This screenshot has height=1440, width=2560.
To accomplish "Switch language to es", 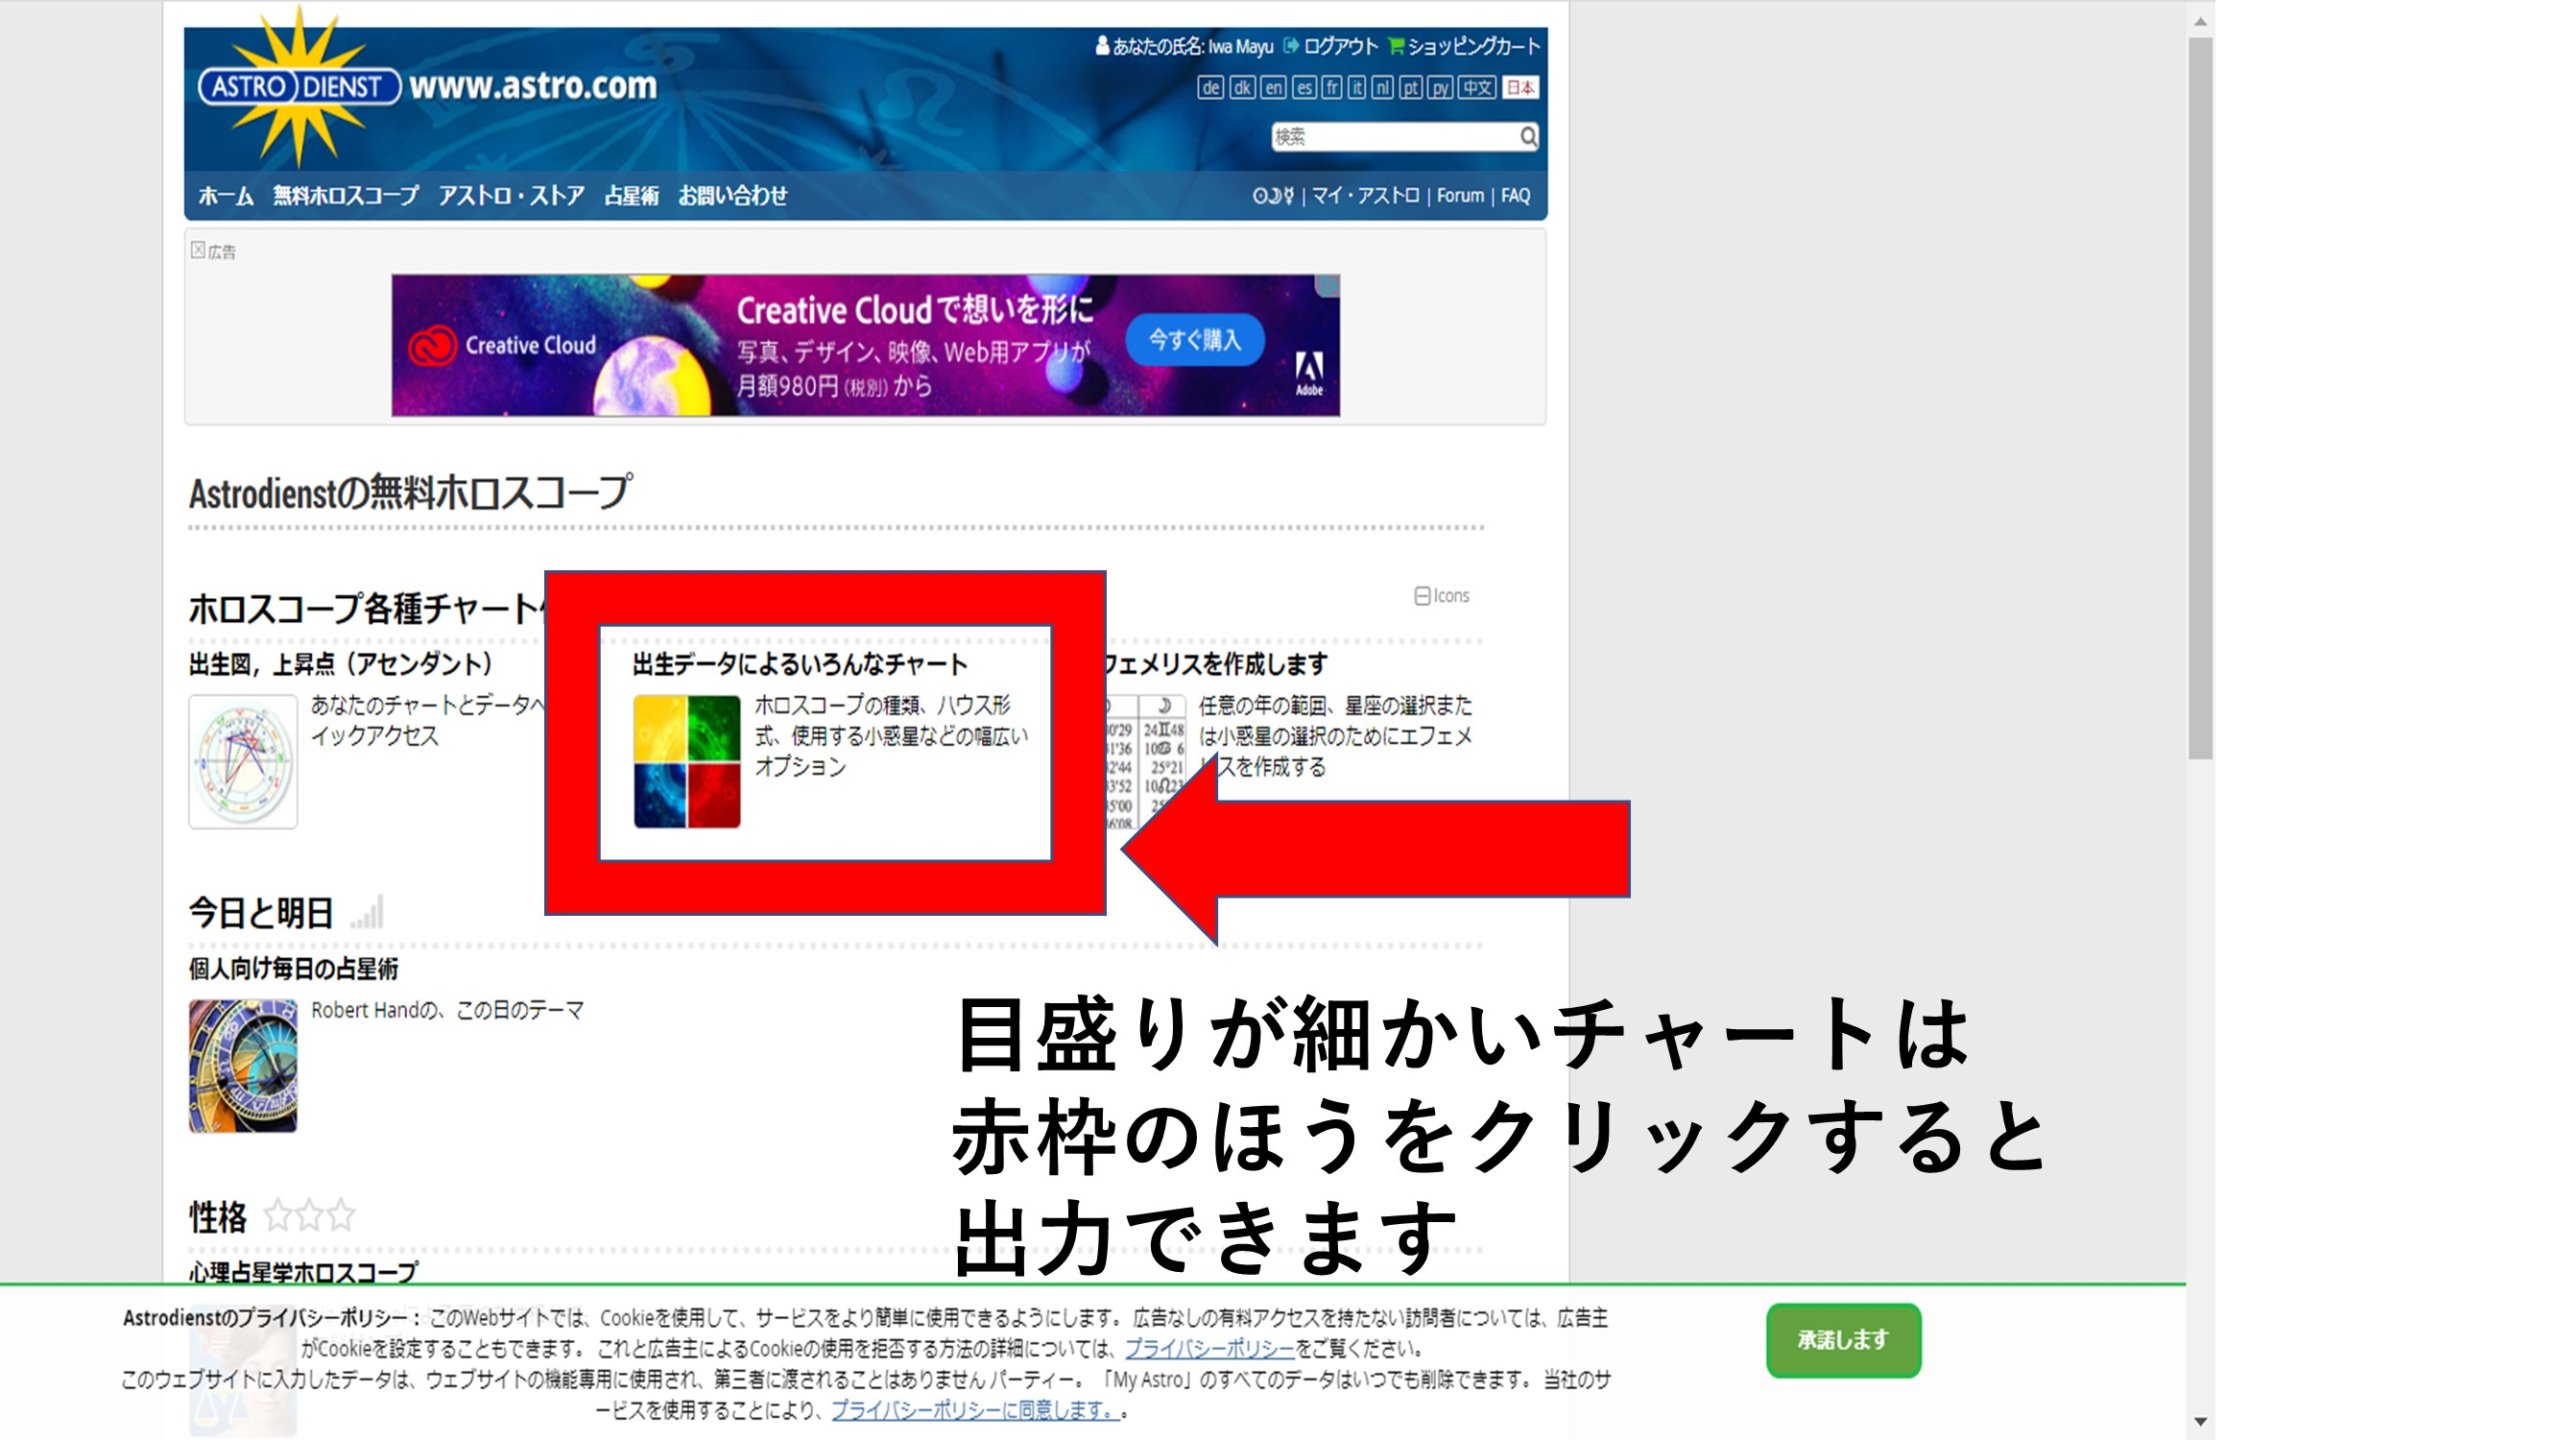I will (x=1303, y=88).
